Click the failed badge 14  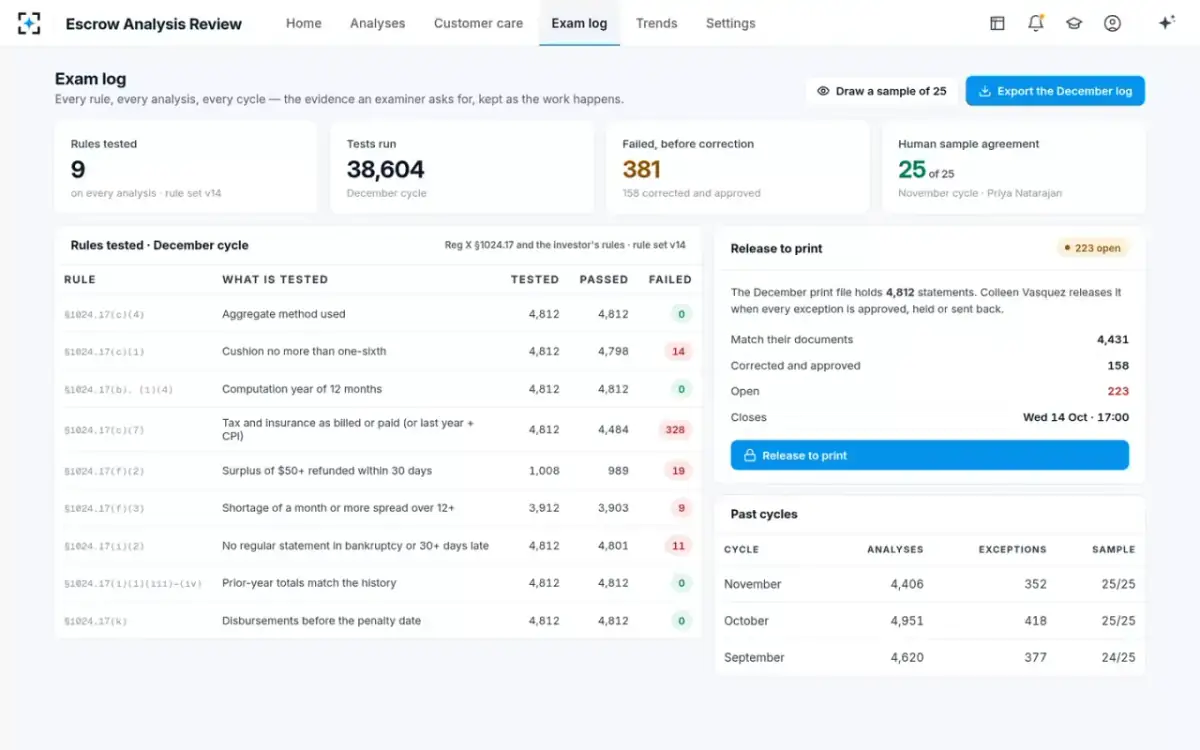679,352
